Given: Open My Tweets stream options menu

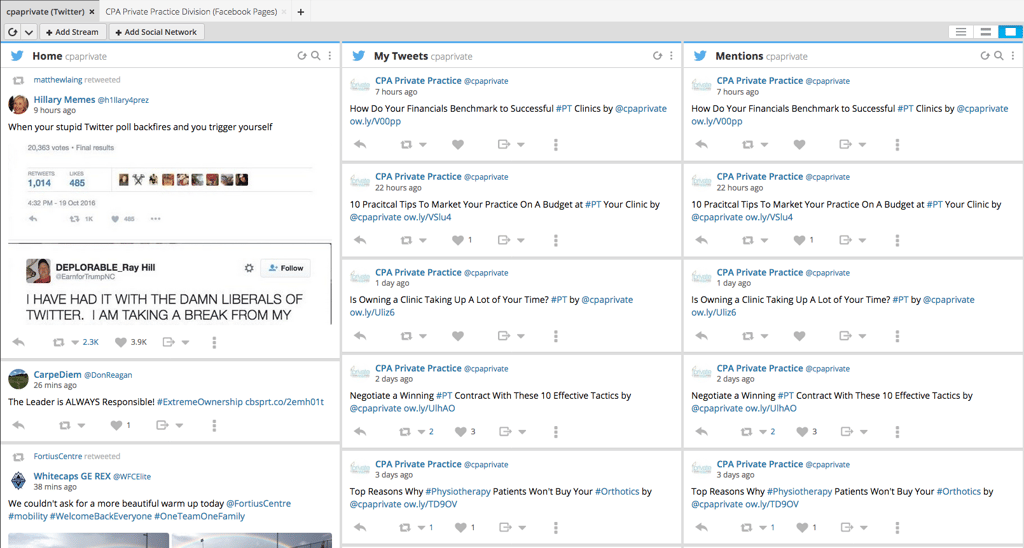Looking at the screenshot, I should click(671, 56).
